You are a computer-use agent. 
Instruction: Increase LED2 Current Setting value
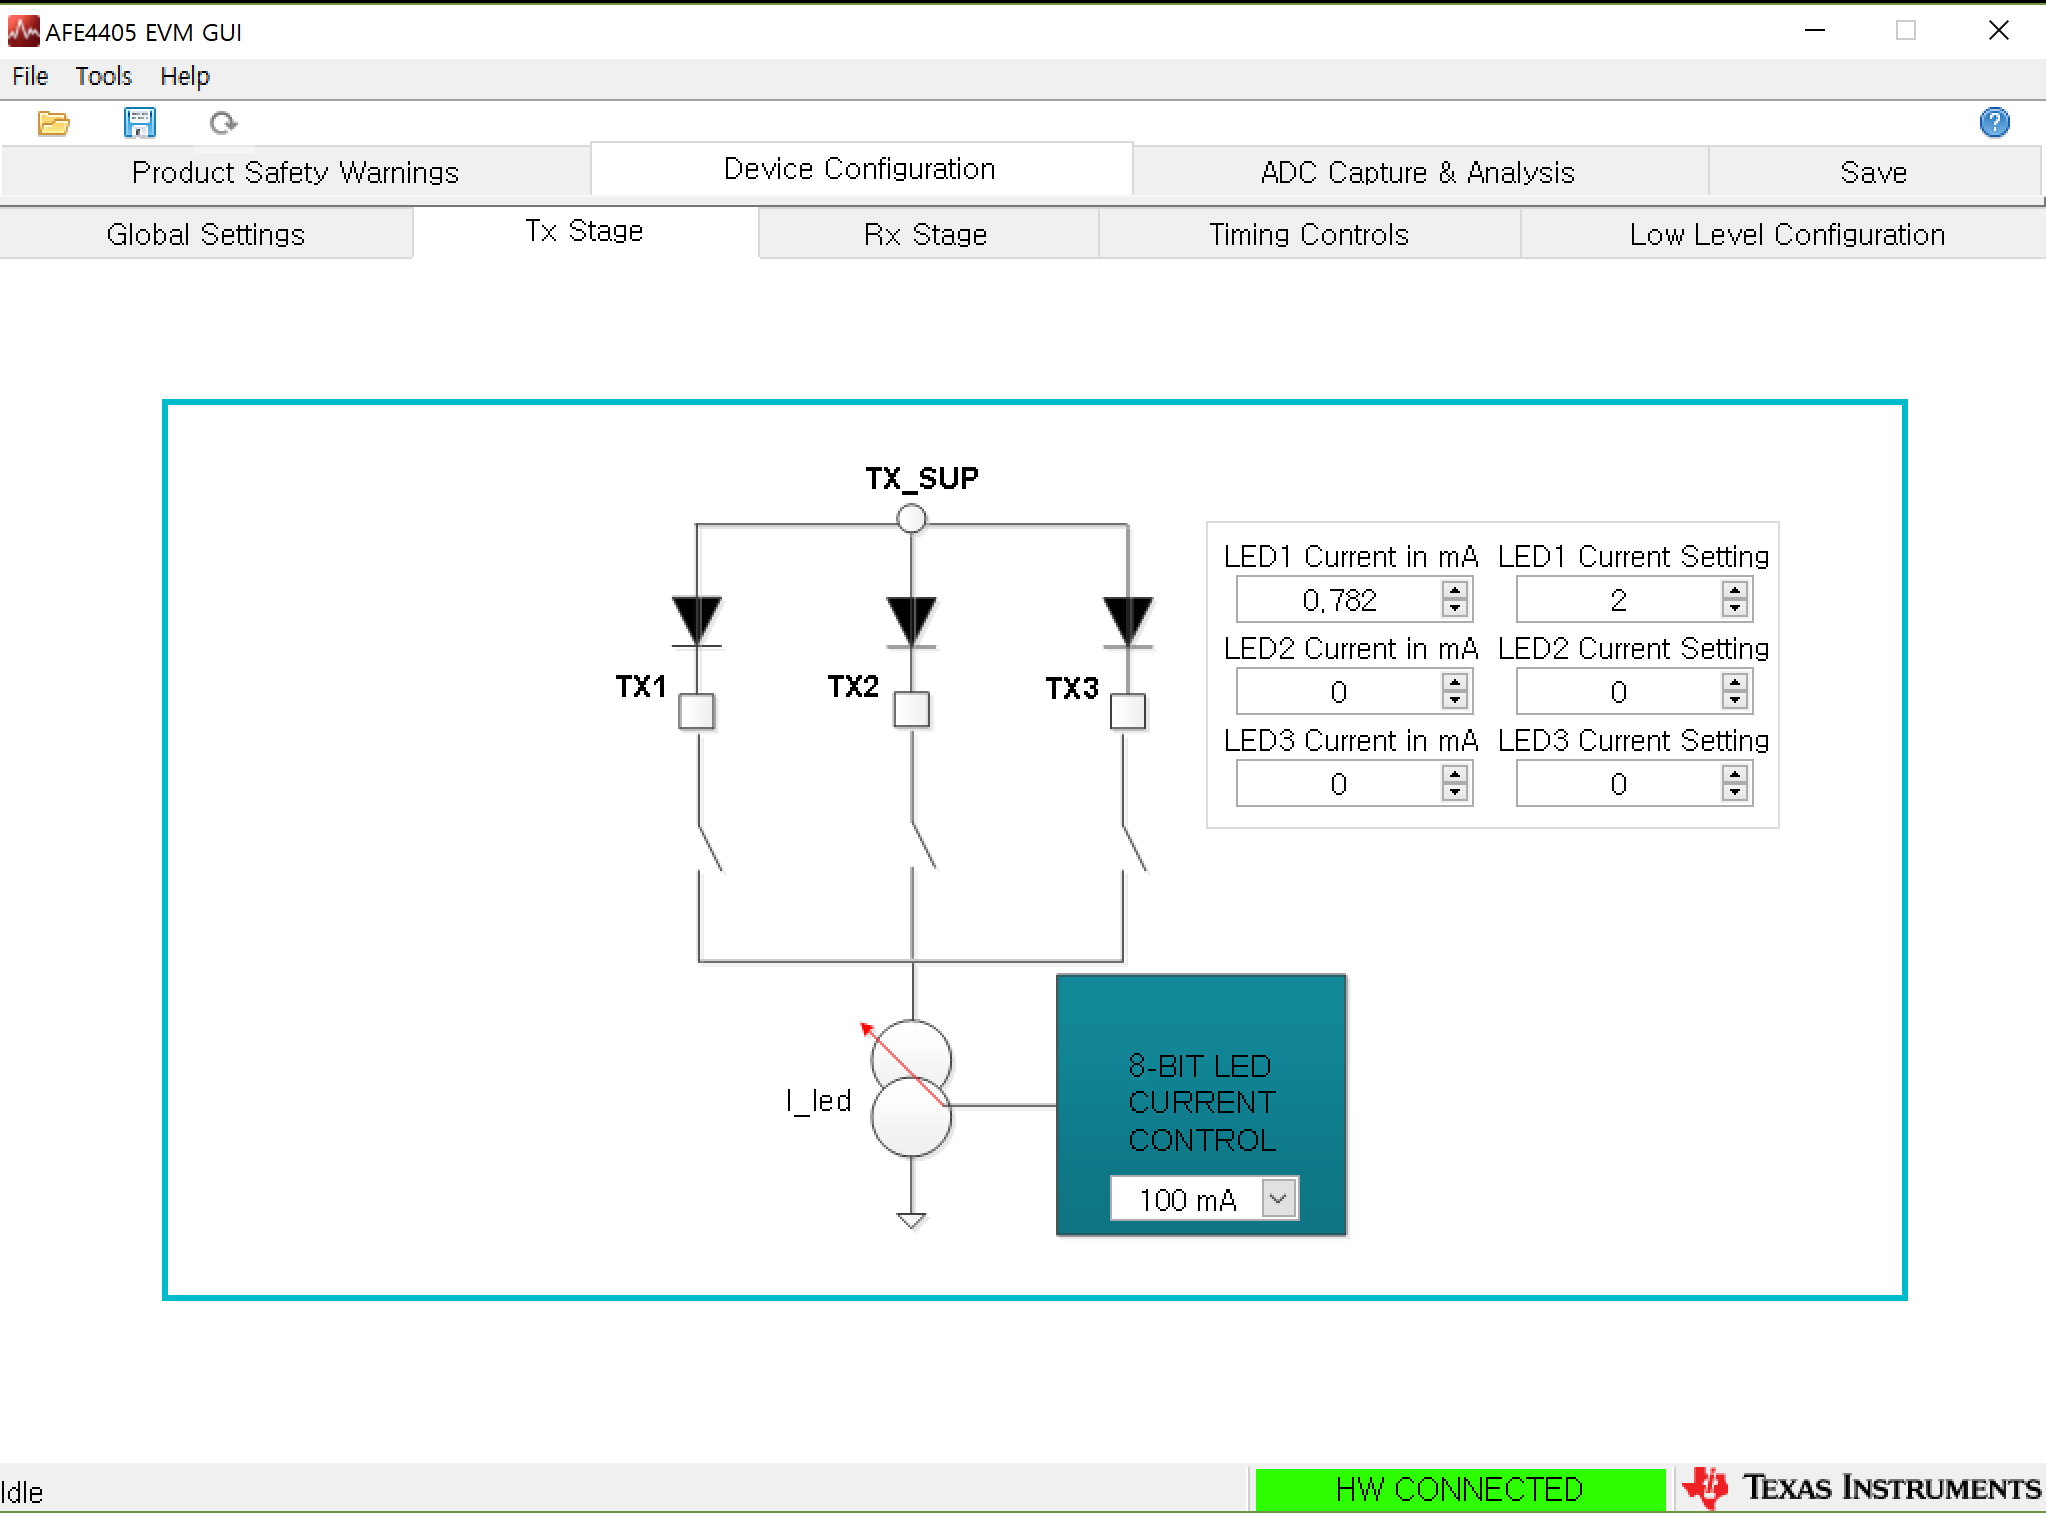(x=1735, y=682)
